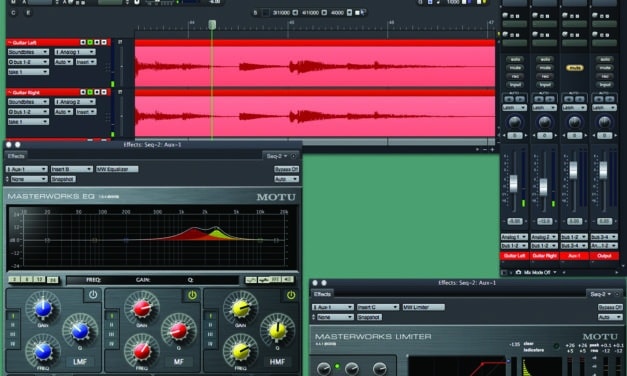627x376 pixels.
Task: Open Latch automation dropdown on Aux-1 channel
Action: (x=574, y=108)
